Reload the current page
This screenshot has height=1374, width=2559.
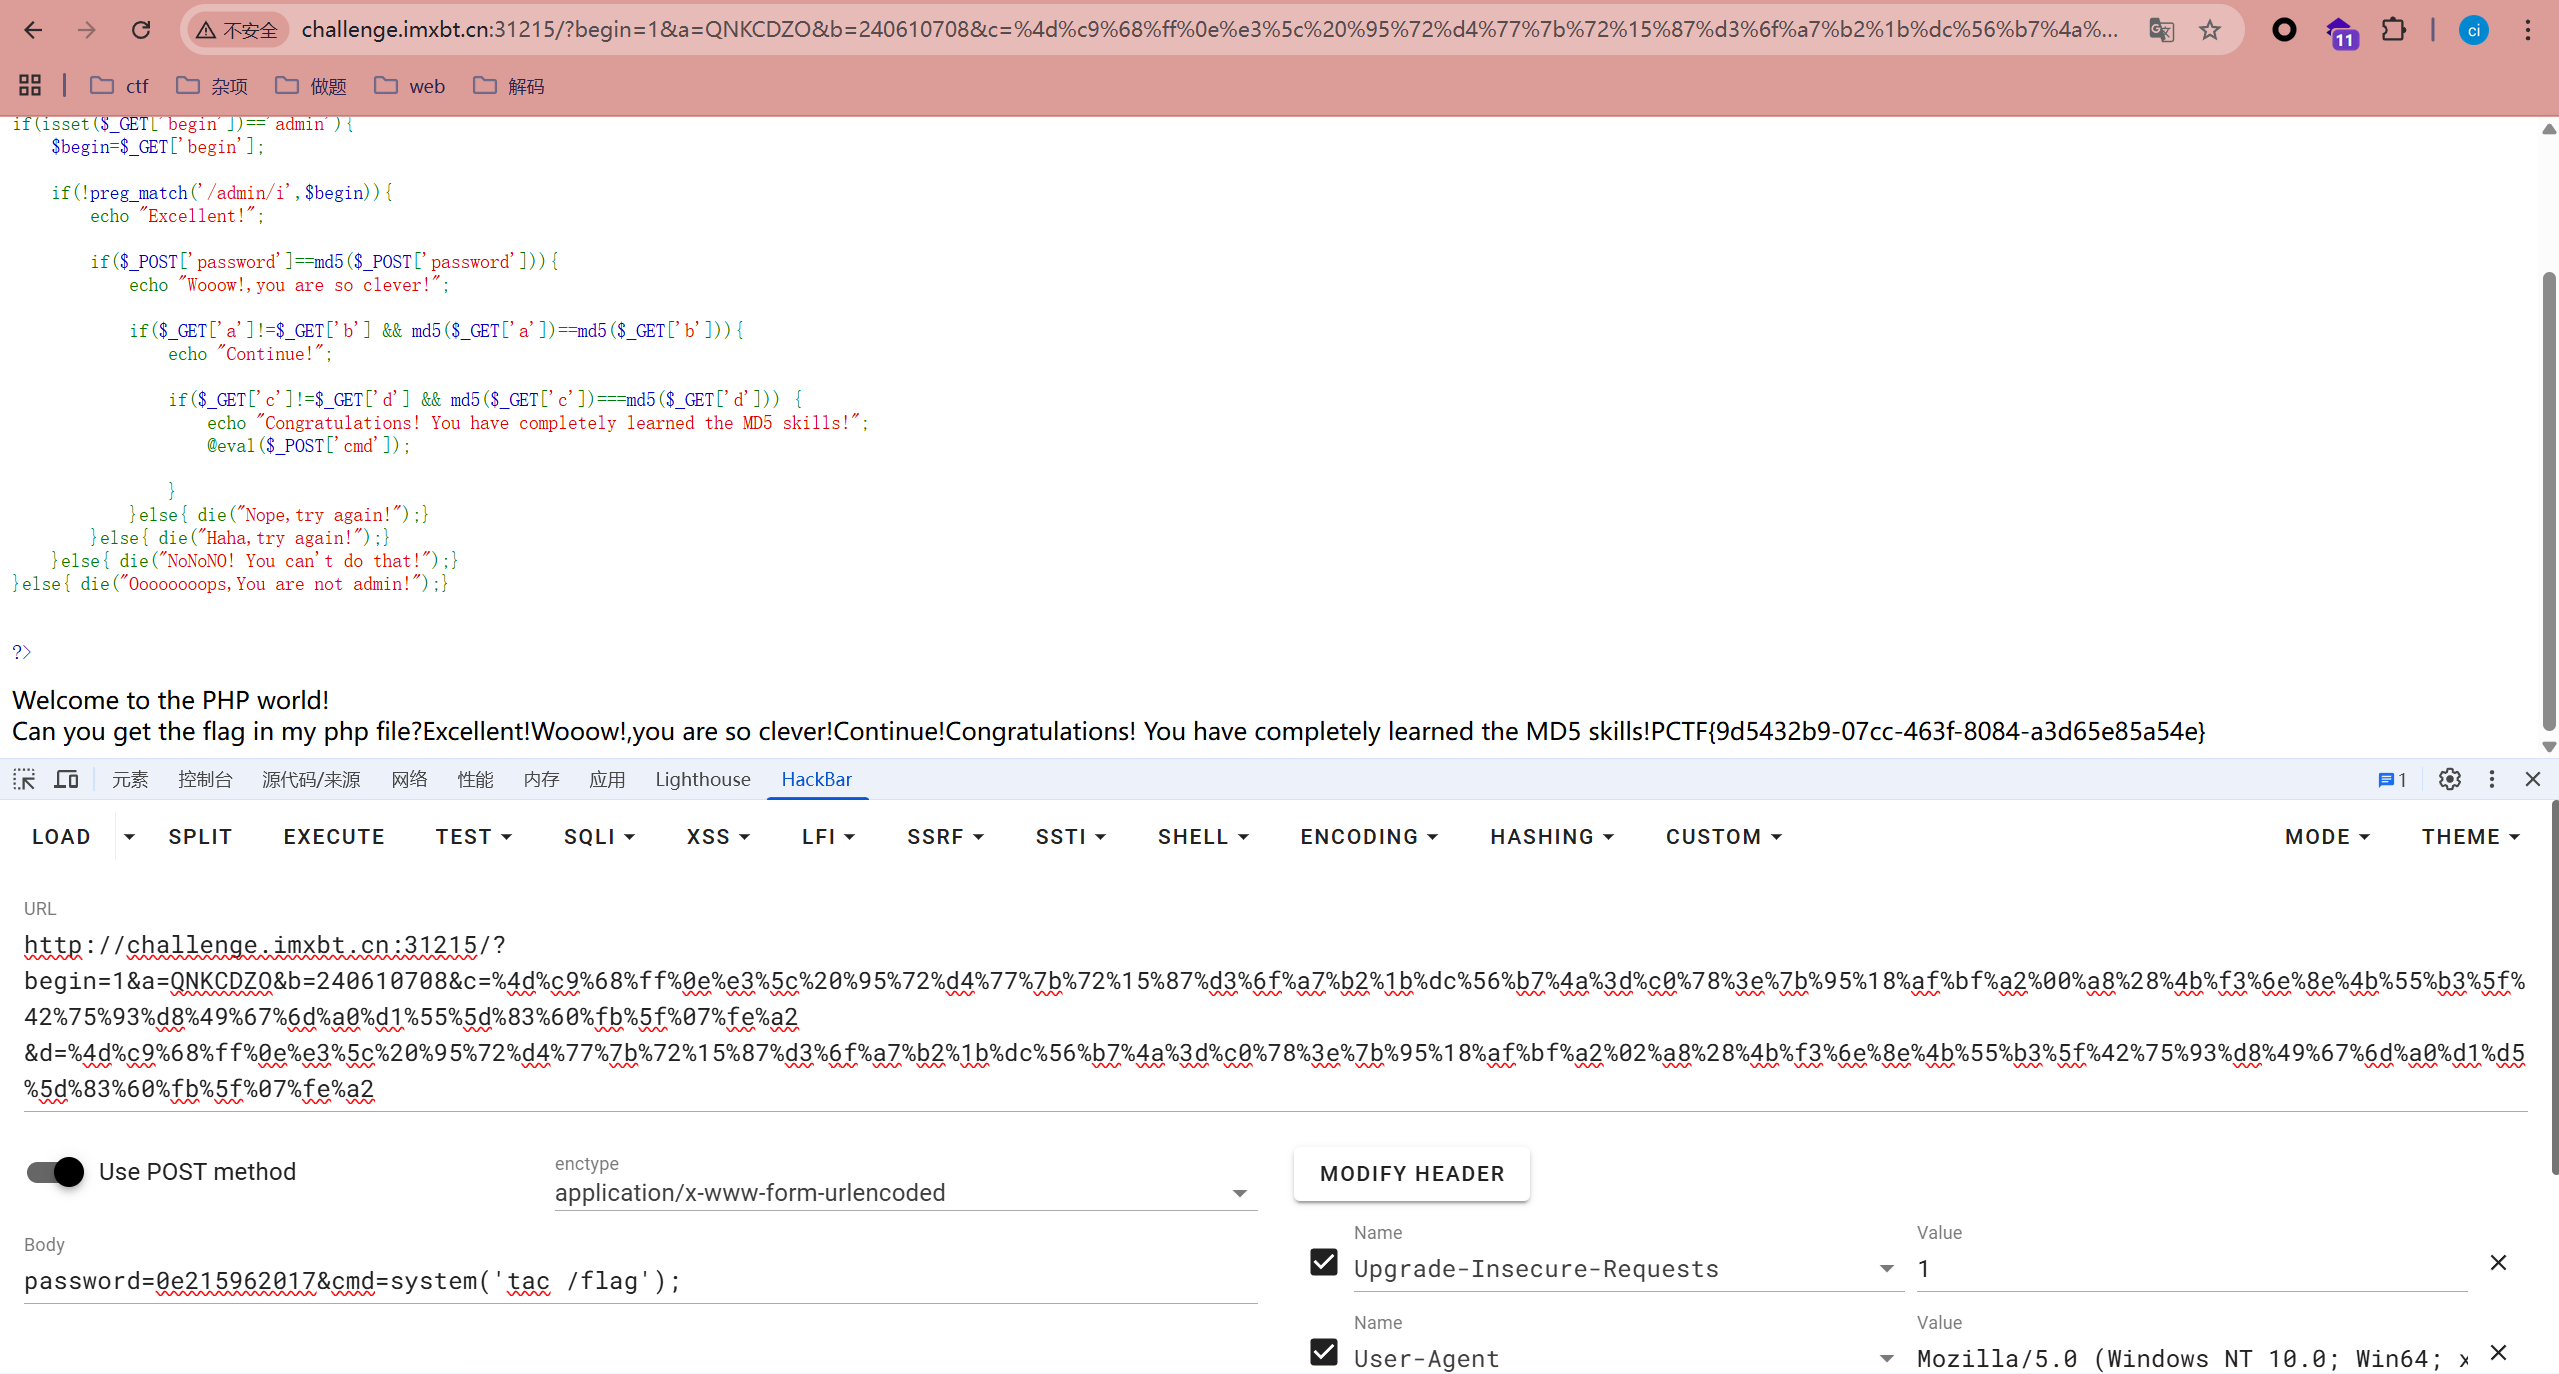click(141, 29)
